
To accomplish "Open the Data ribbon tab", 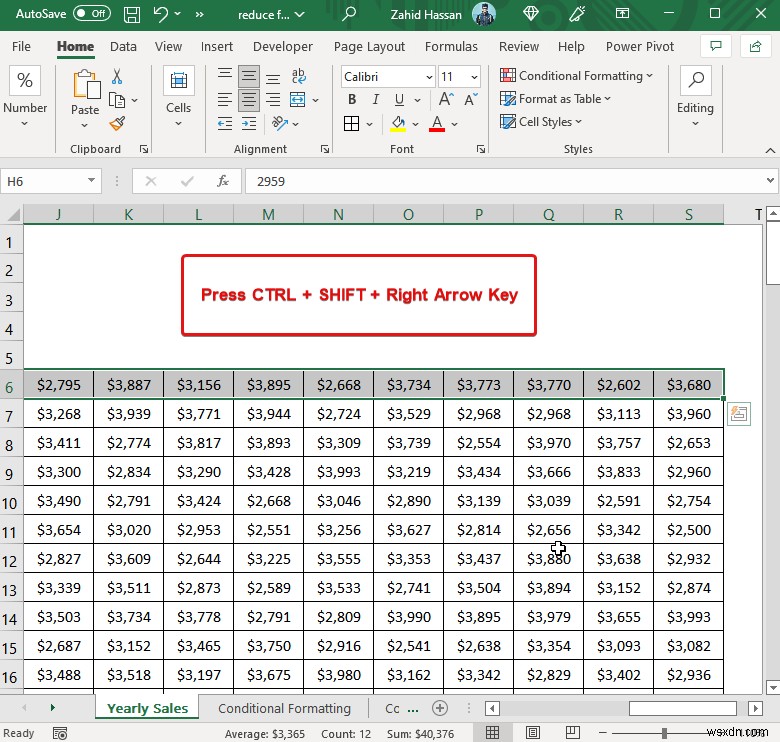I will tap(123, 46).
